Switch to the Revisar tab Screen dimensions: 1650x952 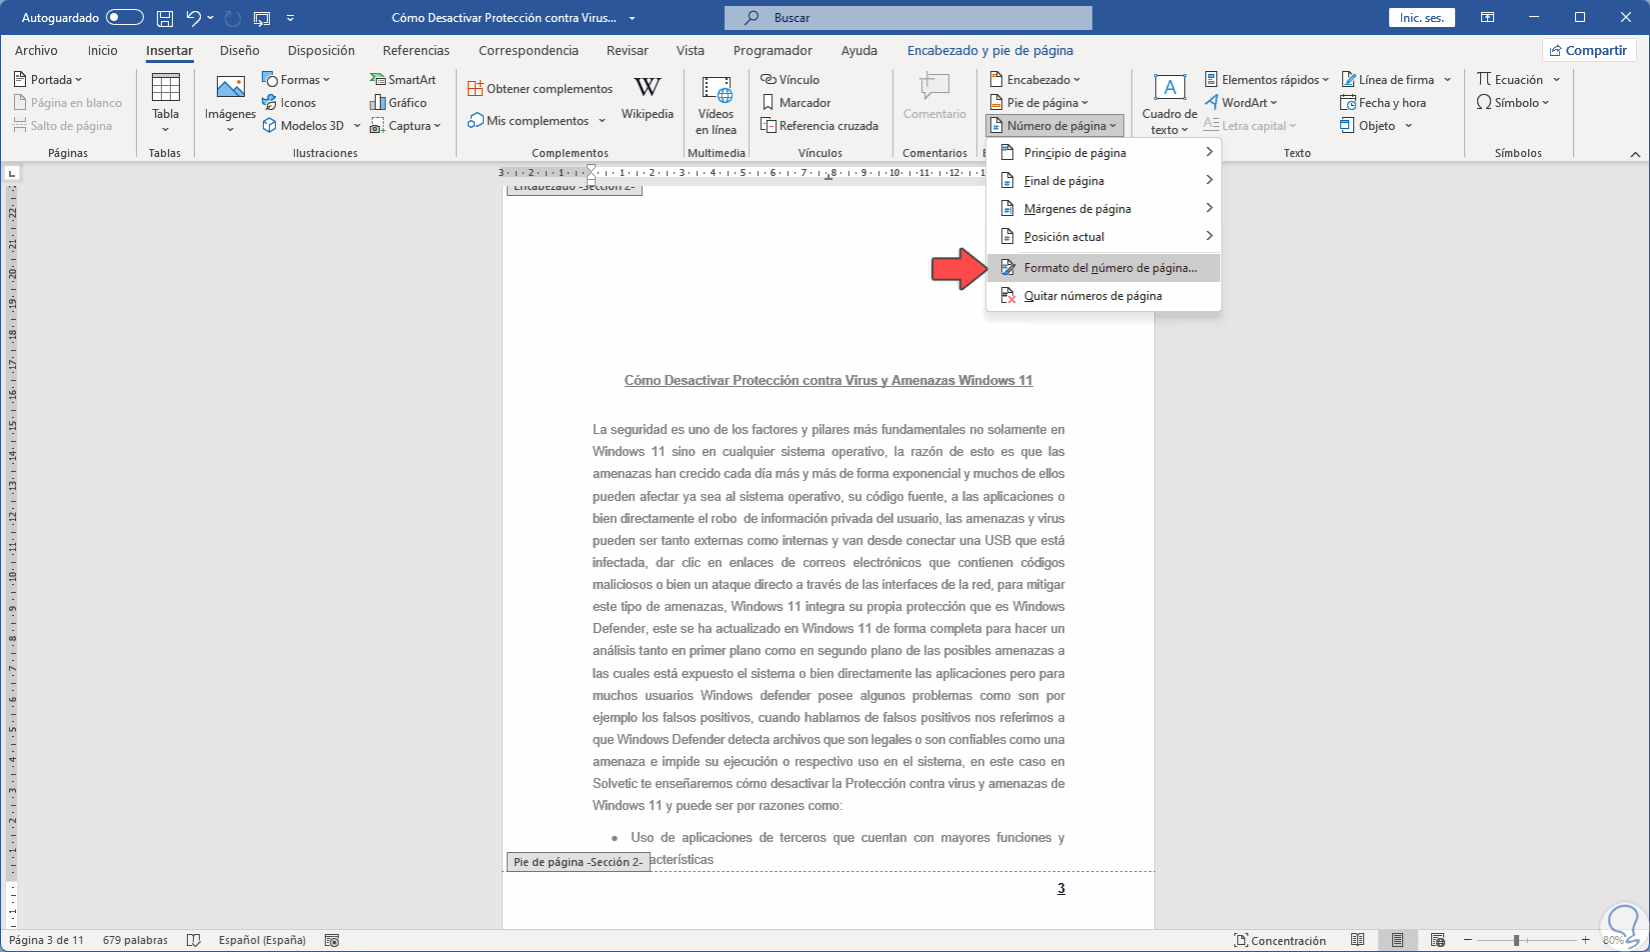627,51
